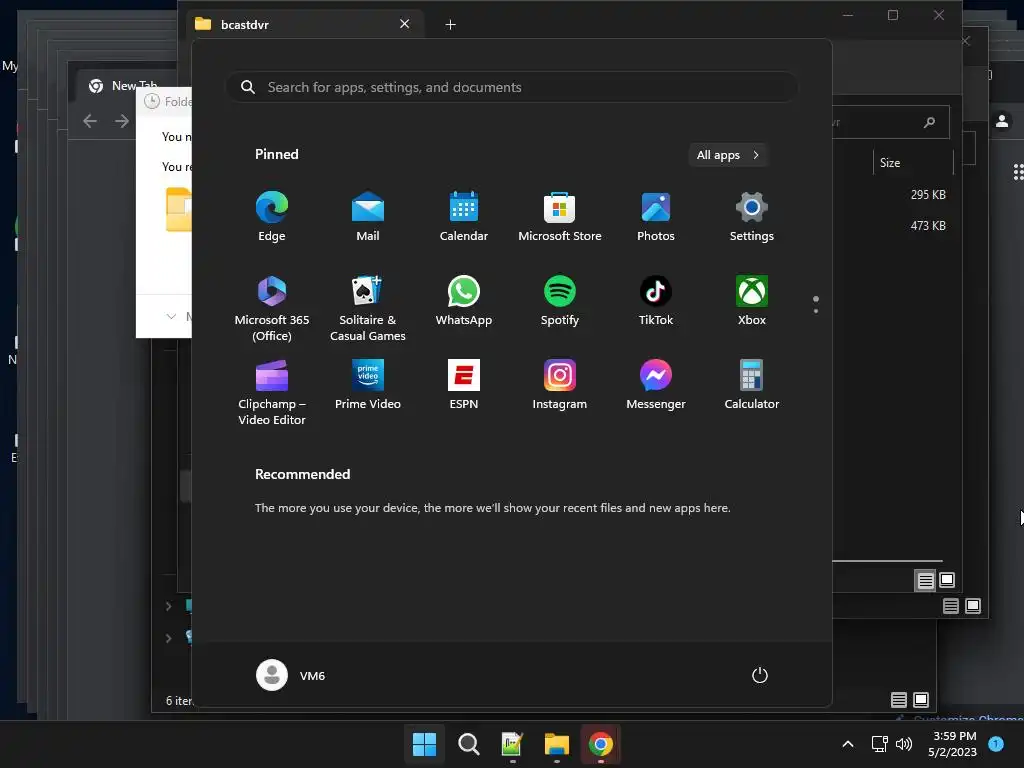Select the file sized 473 KB
1024x768 pixels.
(927, 225)
